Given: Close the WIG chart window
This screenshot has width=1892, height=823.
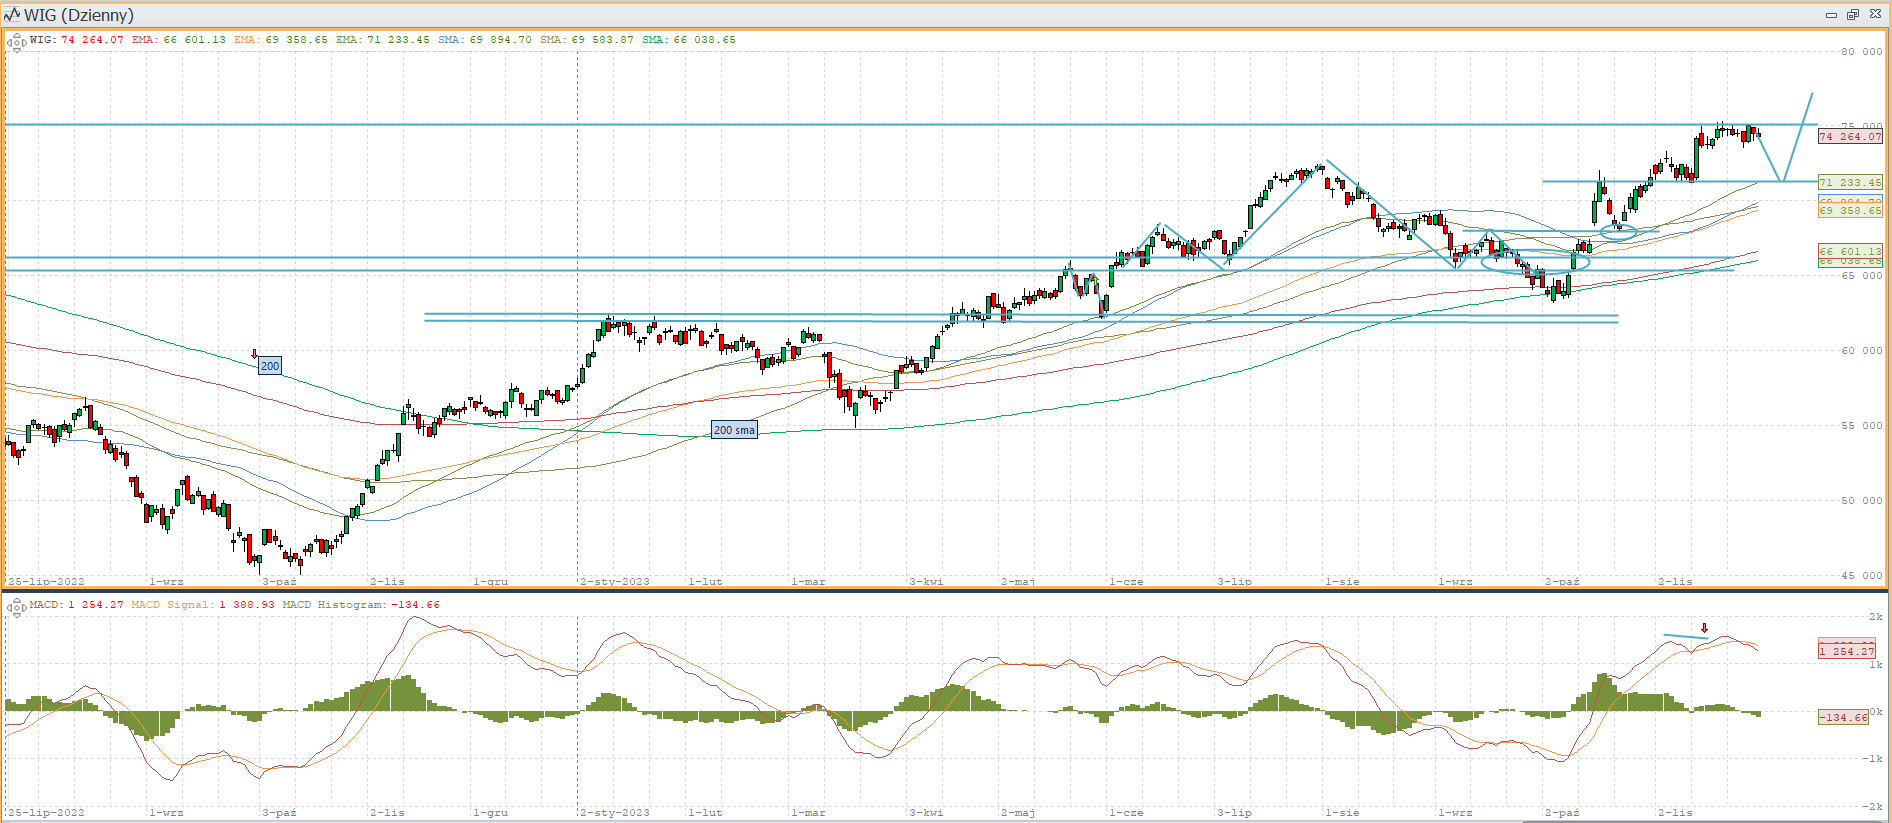Looking at the screenshot, I should 1875,15.
